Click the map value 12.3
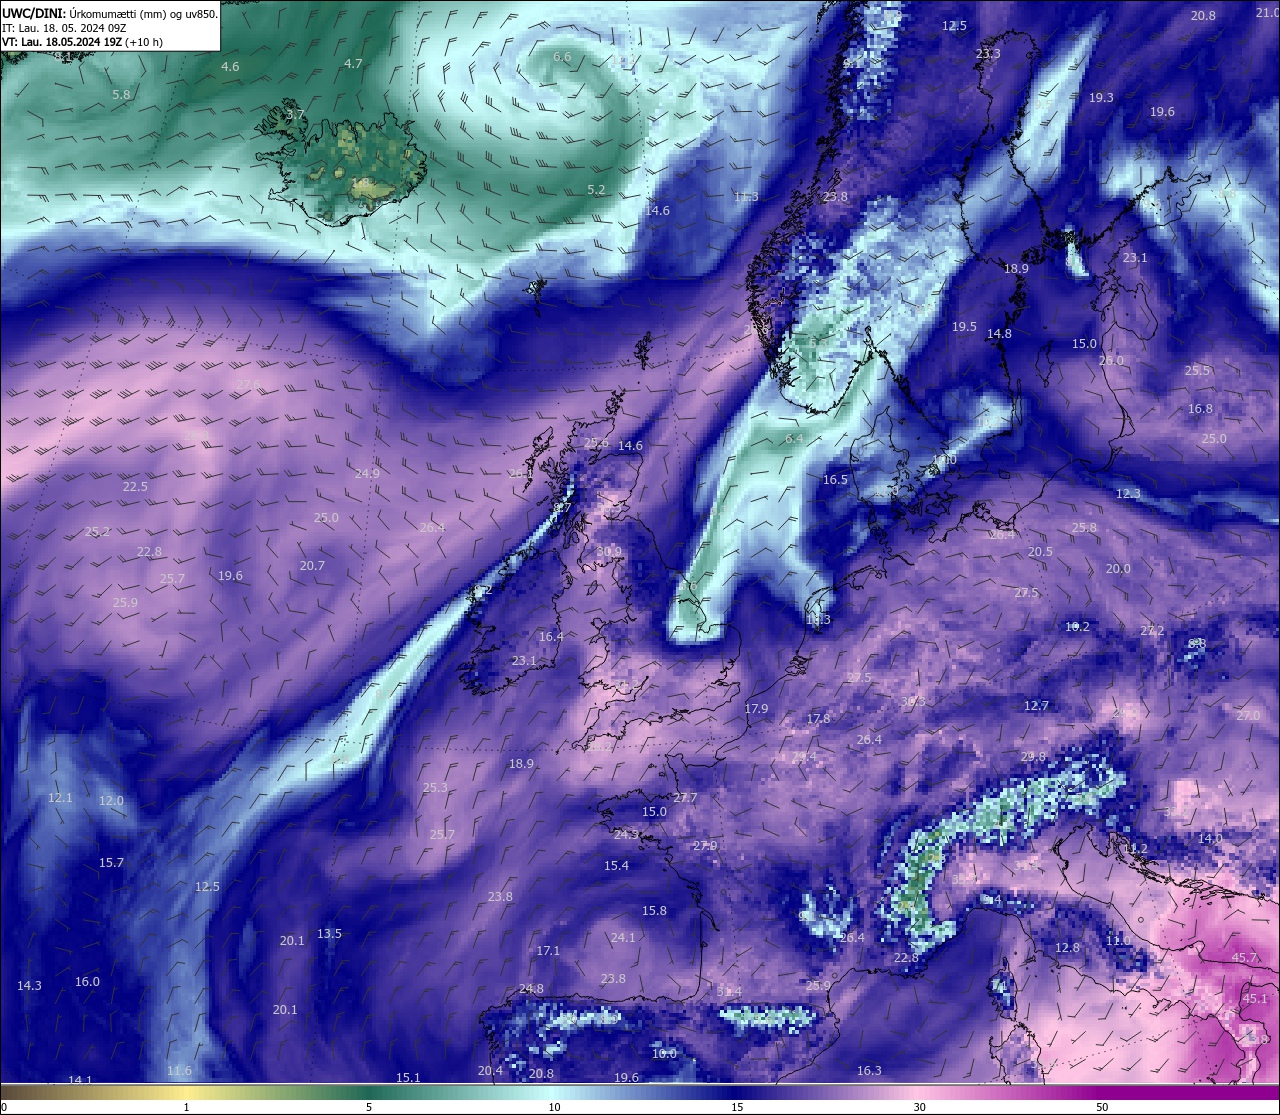 pos(1128,493)
